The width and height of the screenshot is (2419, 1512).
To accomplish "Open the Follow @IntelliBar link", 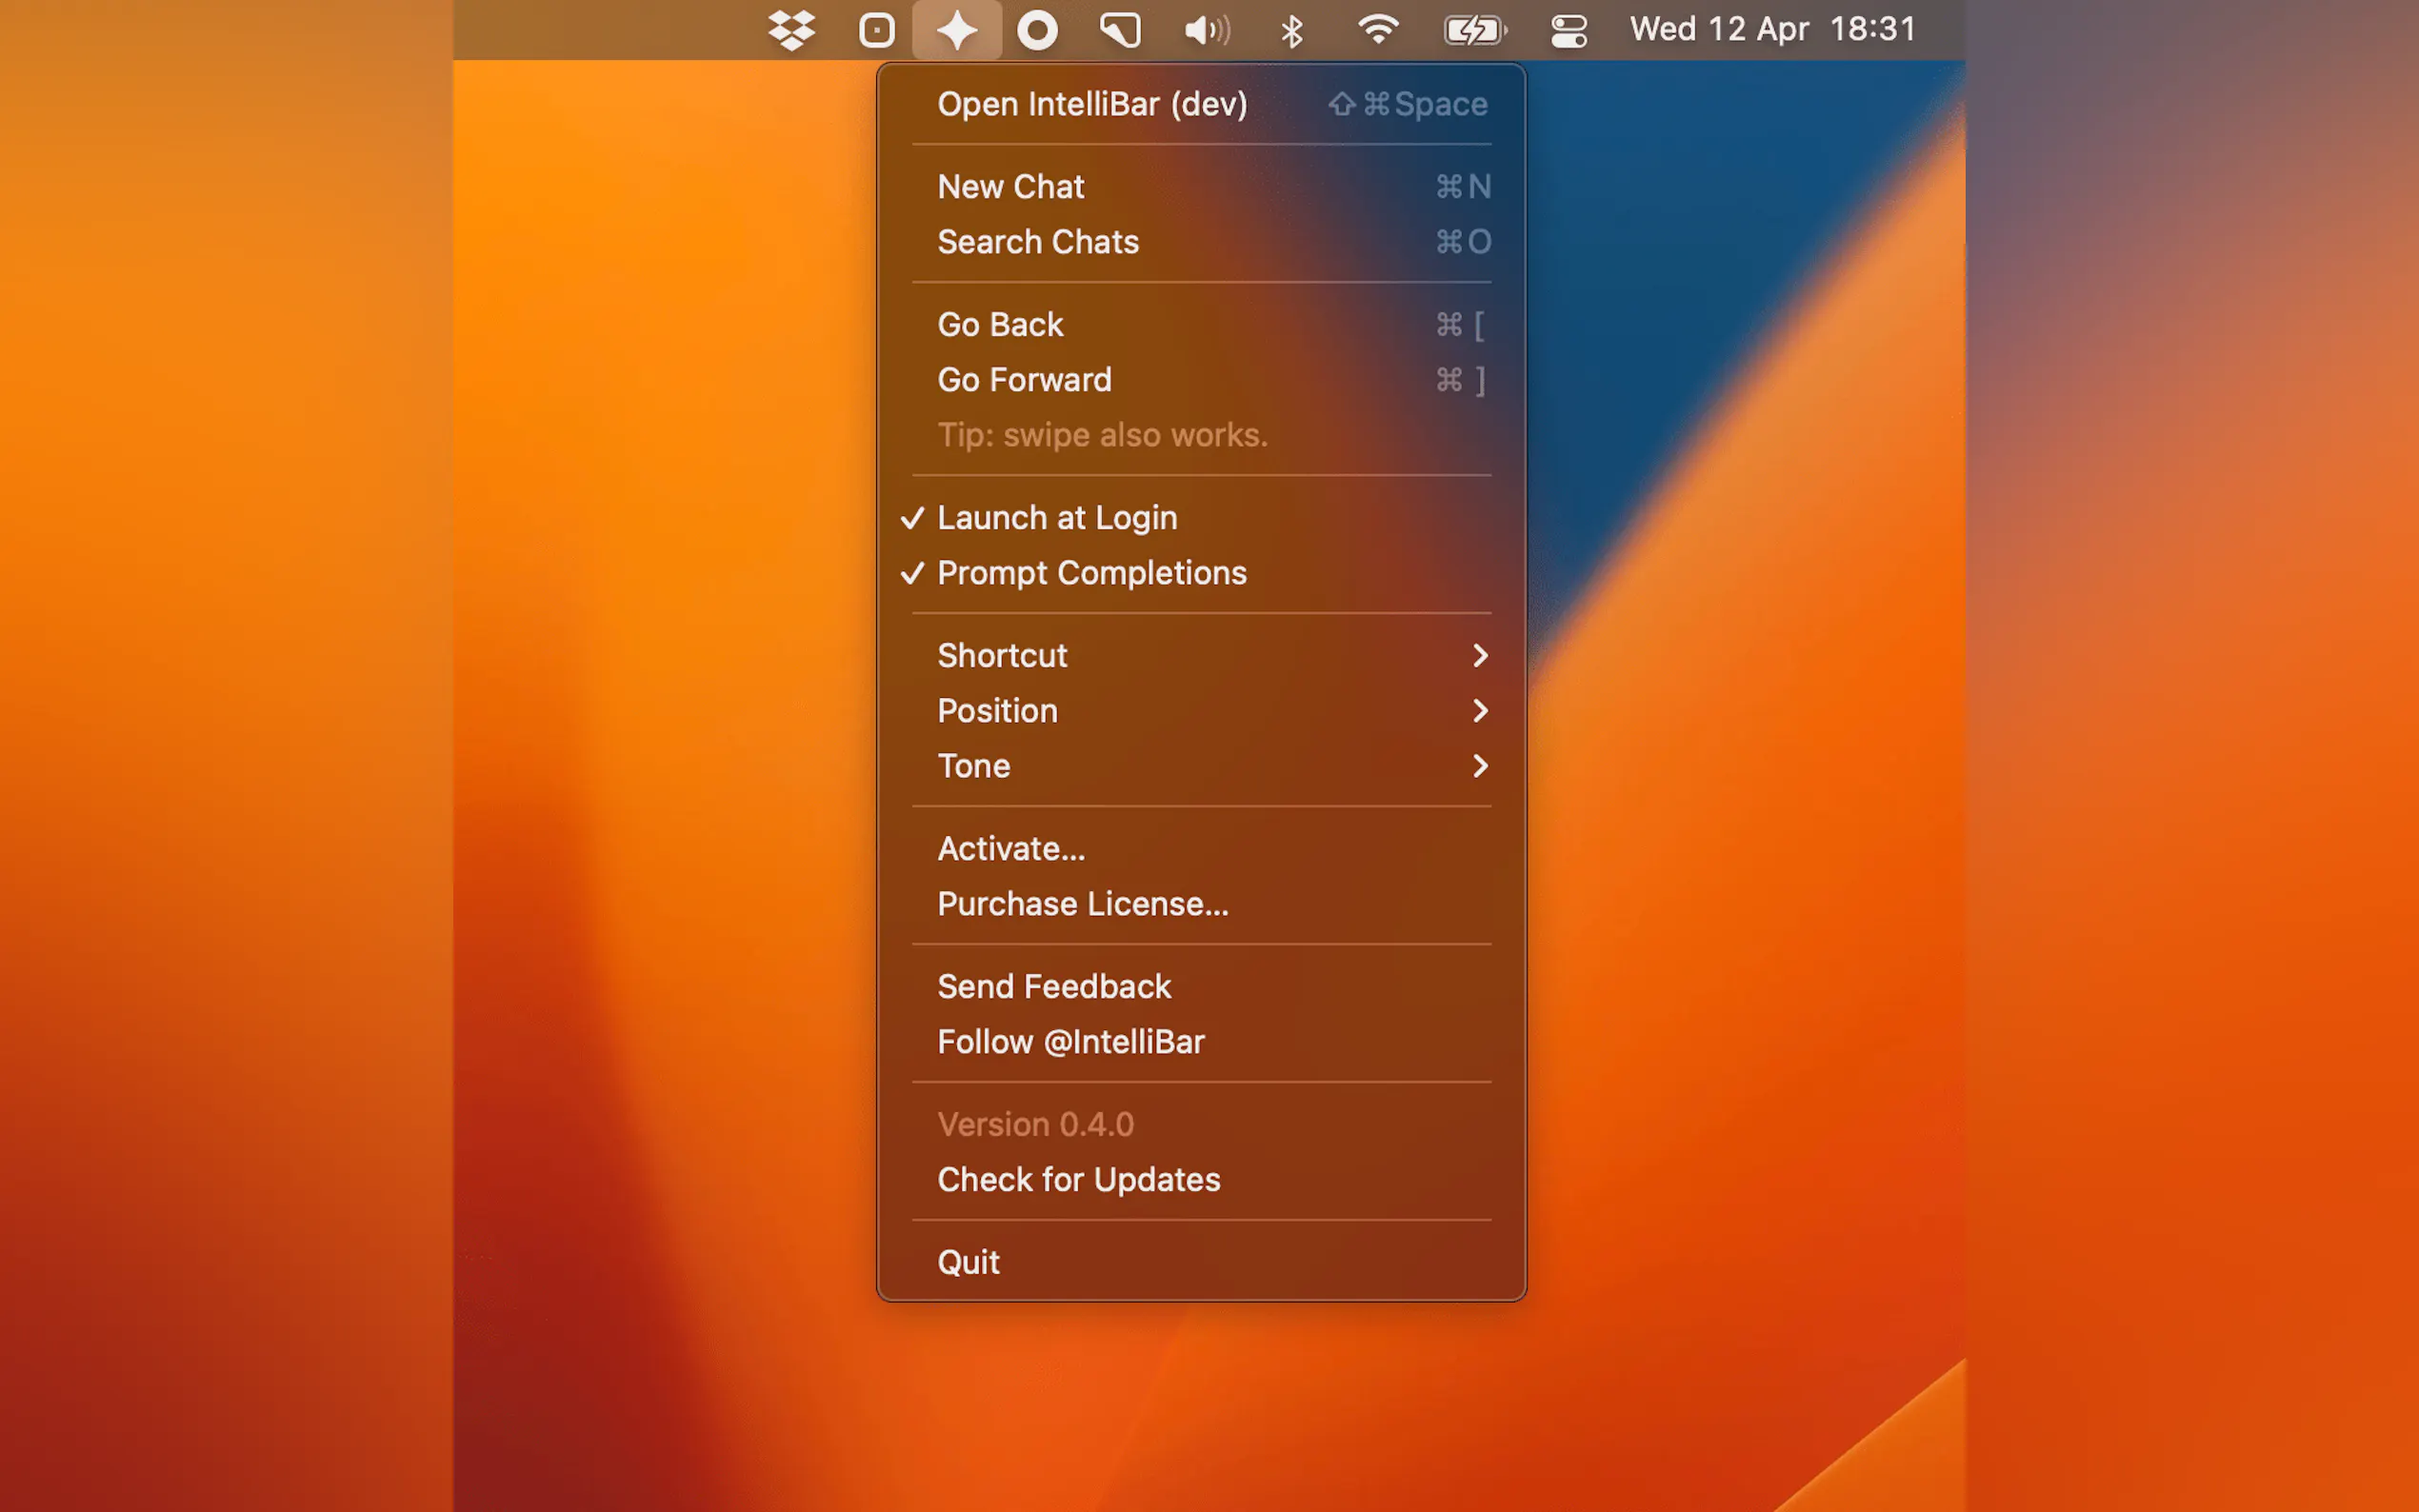I will coord(1070,1042).
